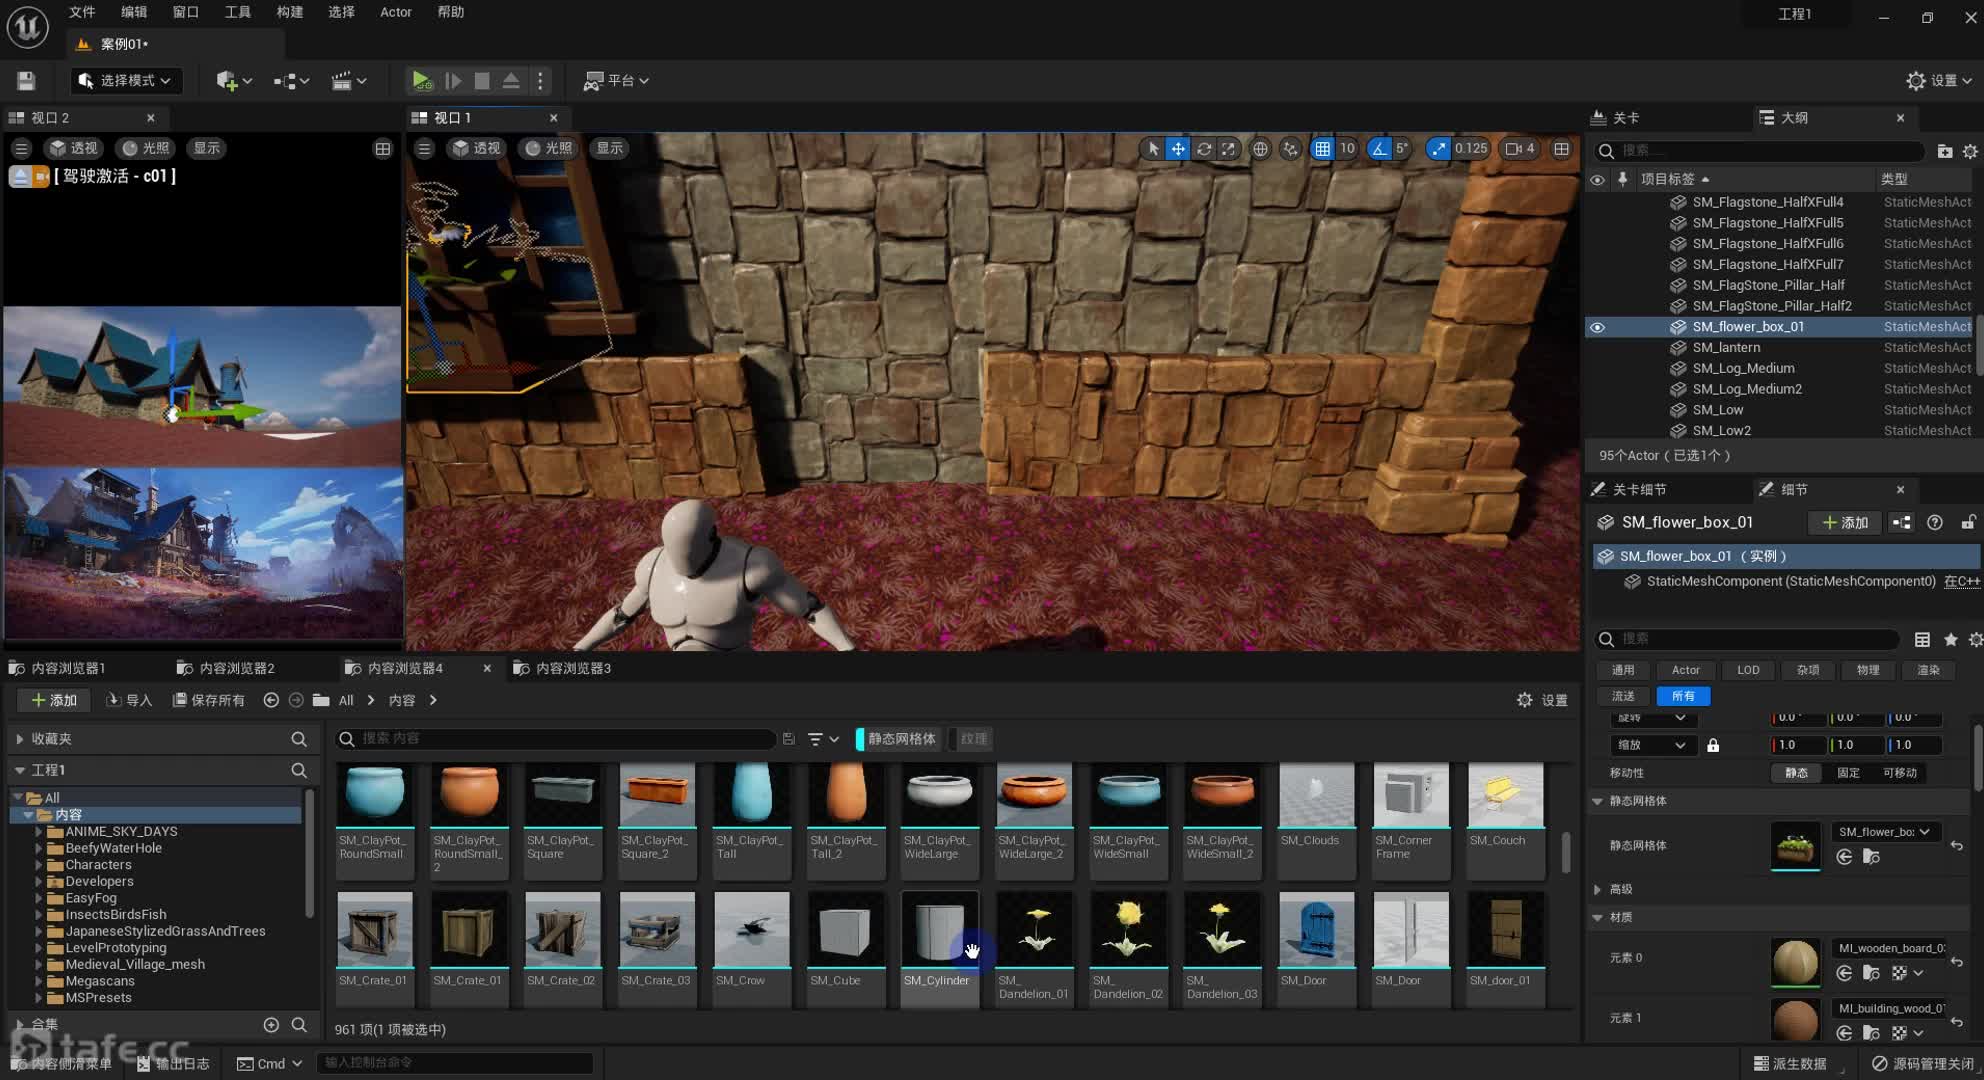Viewport: 1984px width, 1080px height.
Task: Toggle scale snapping in viewport 1
Action: [1438, 149]
